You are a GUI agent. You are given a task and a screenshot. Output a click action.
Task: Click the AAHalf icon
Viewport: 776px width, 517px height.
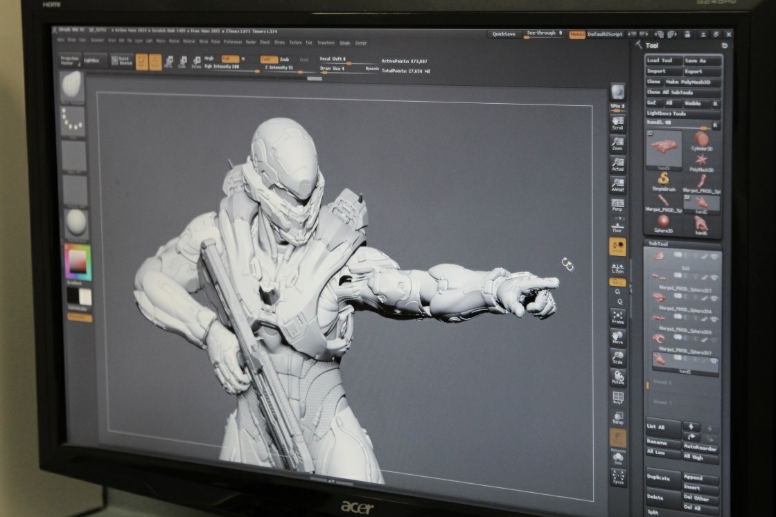coord(617,185)
